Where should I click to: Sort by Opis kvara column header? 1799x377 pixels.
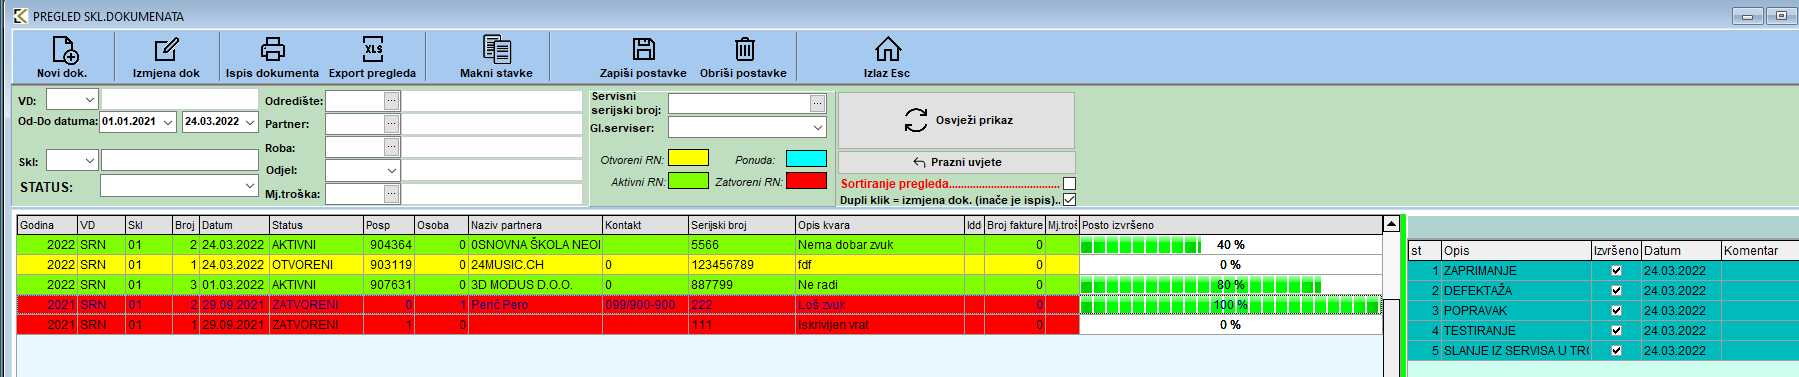click(879, 225)
